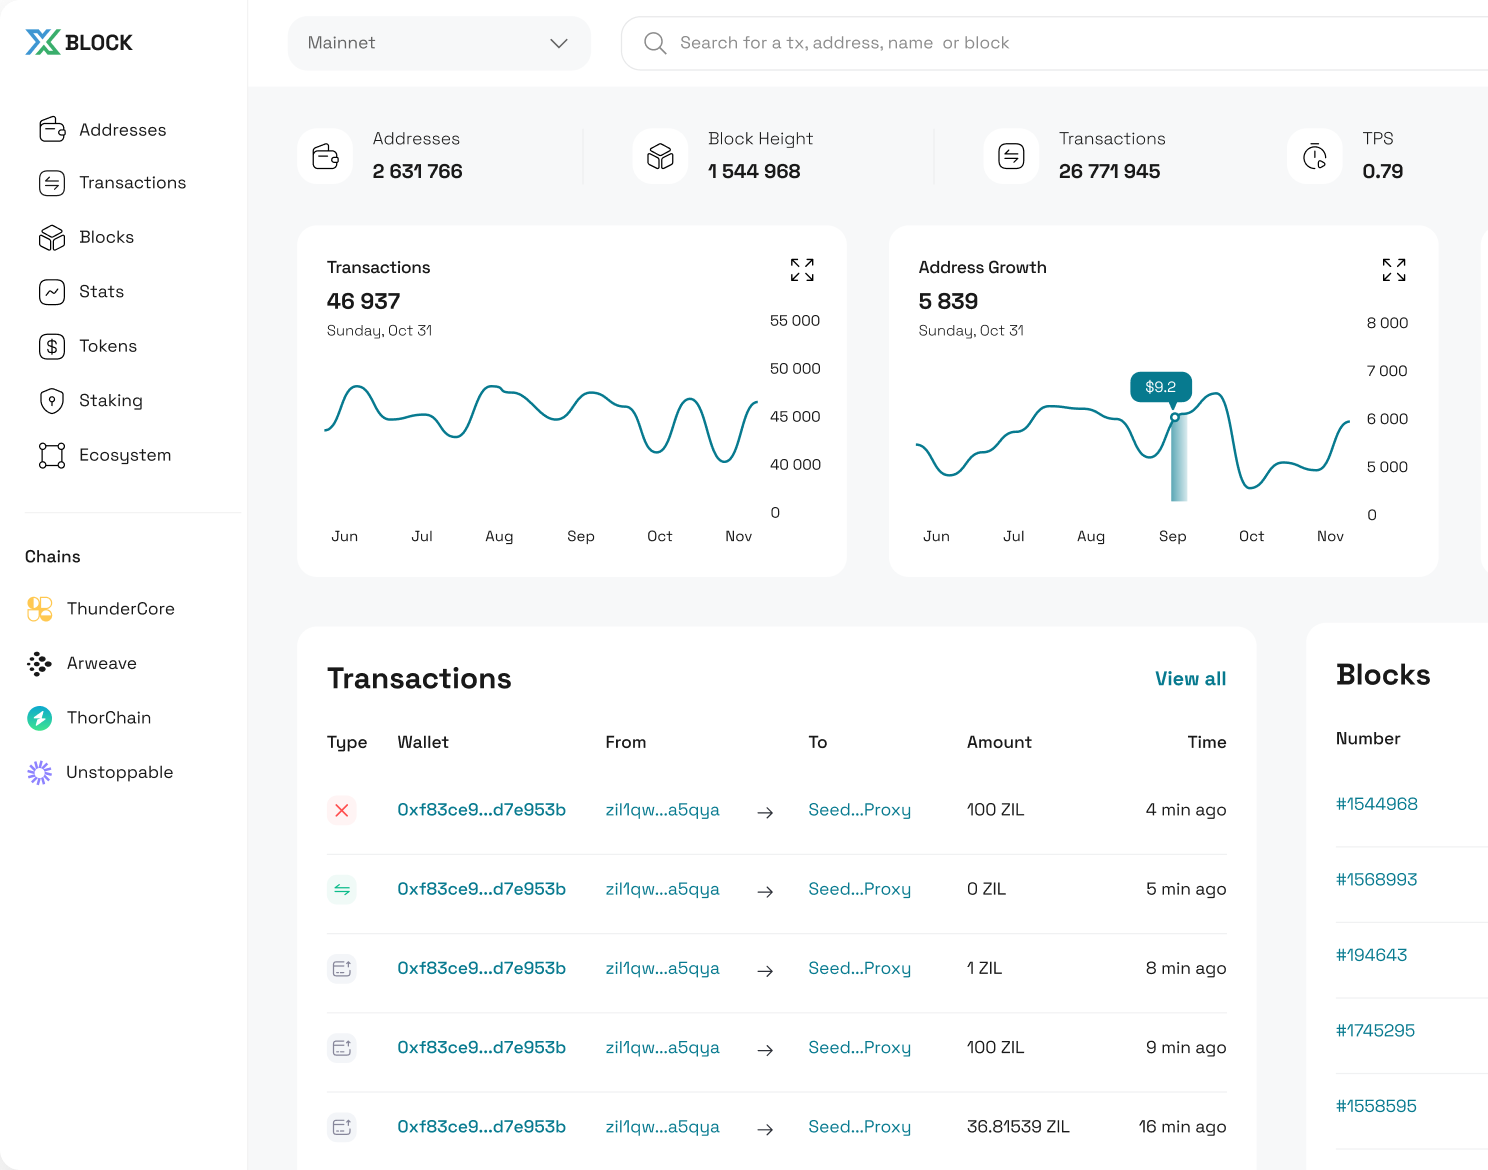This screenshot has width=1488, height=1170.
Task: Open block #1544968
Action: (1377, 804)
